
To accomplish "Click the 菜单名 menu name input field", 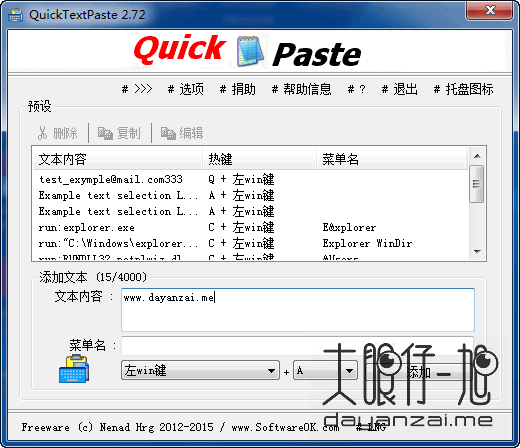I will point(297,346).
